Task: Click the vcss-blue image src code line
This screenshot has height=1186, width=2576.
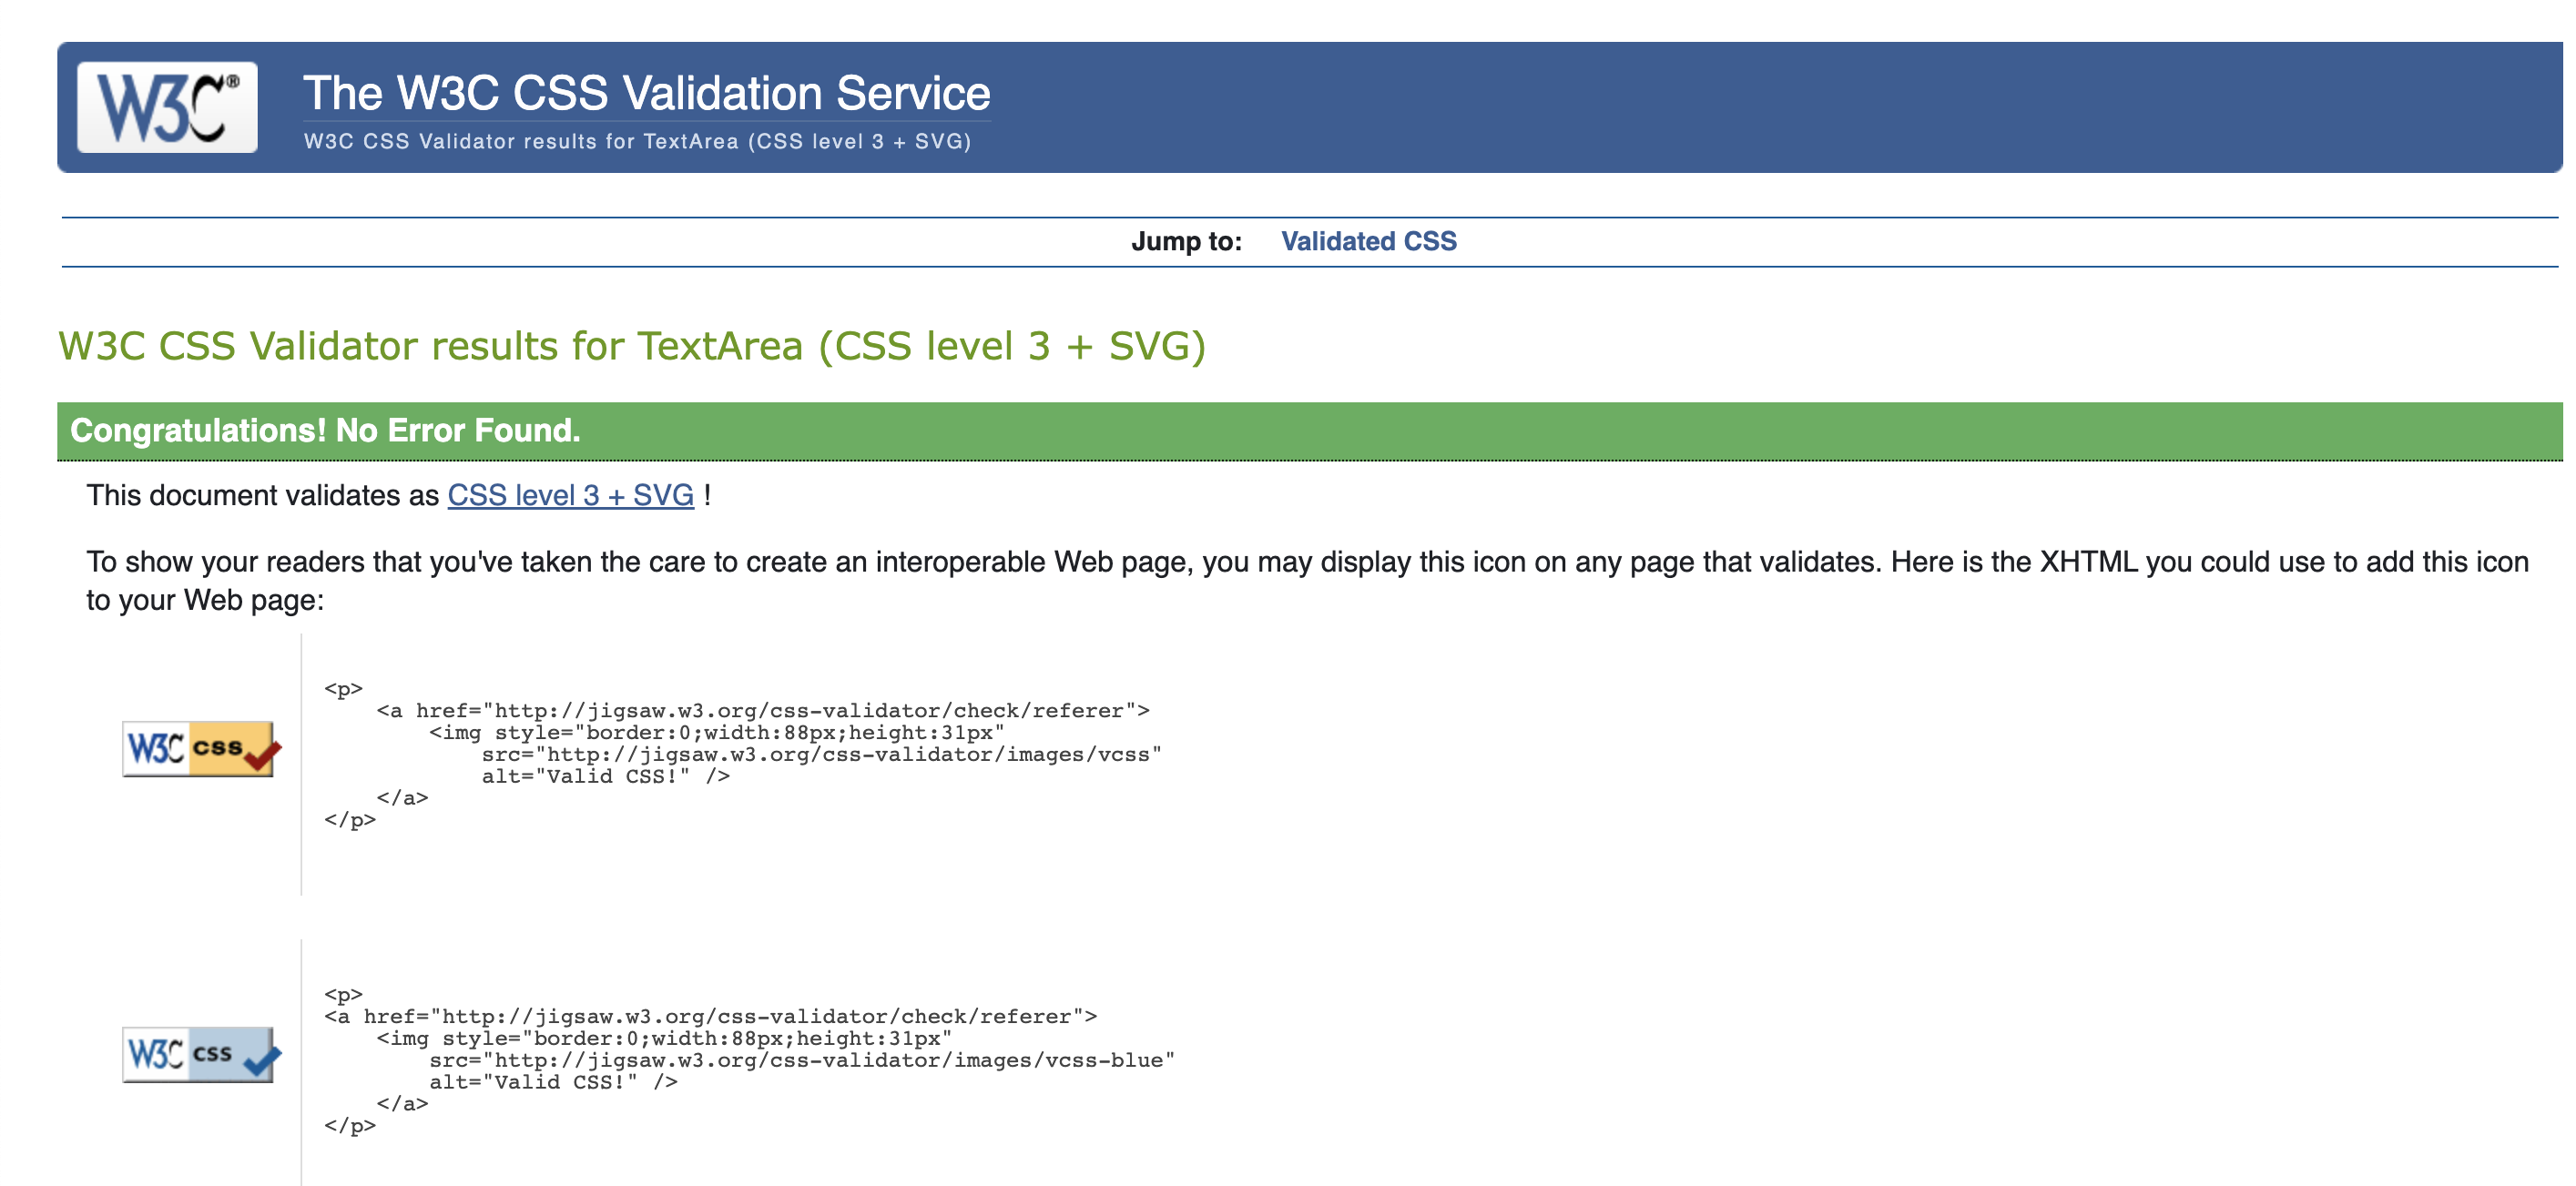Action: pyautogui.click(x=802, y=1060)
